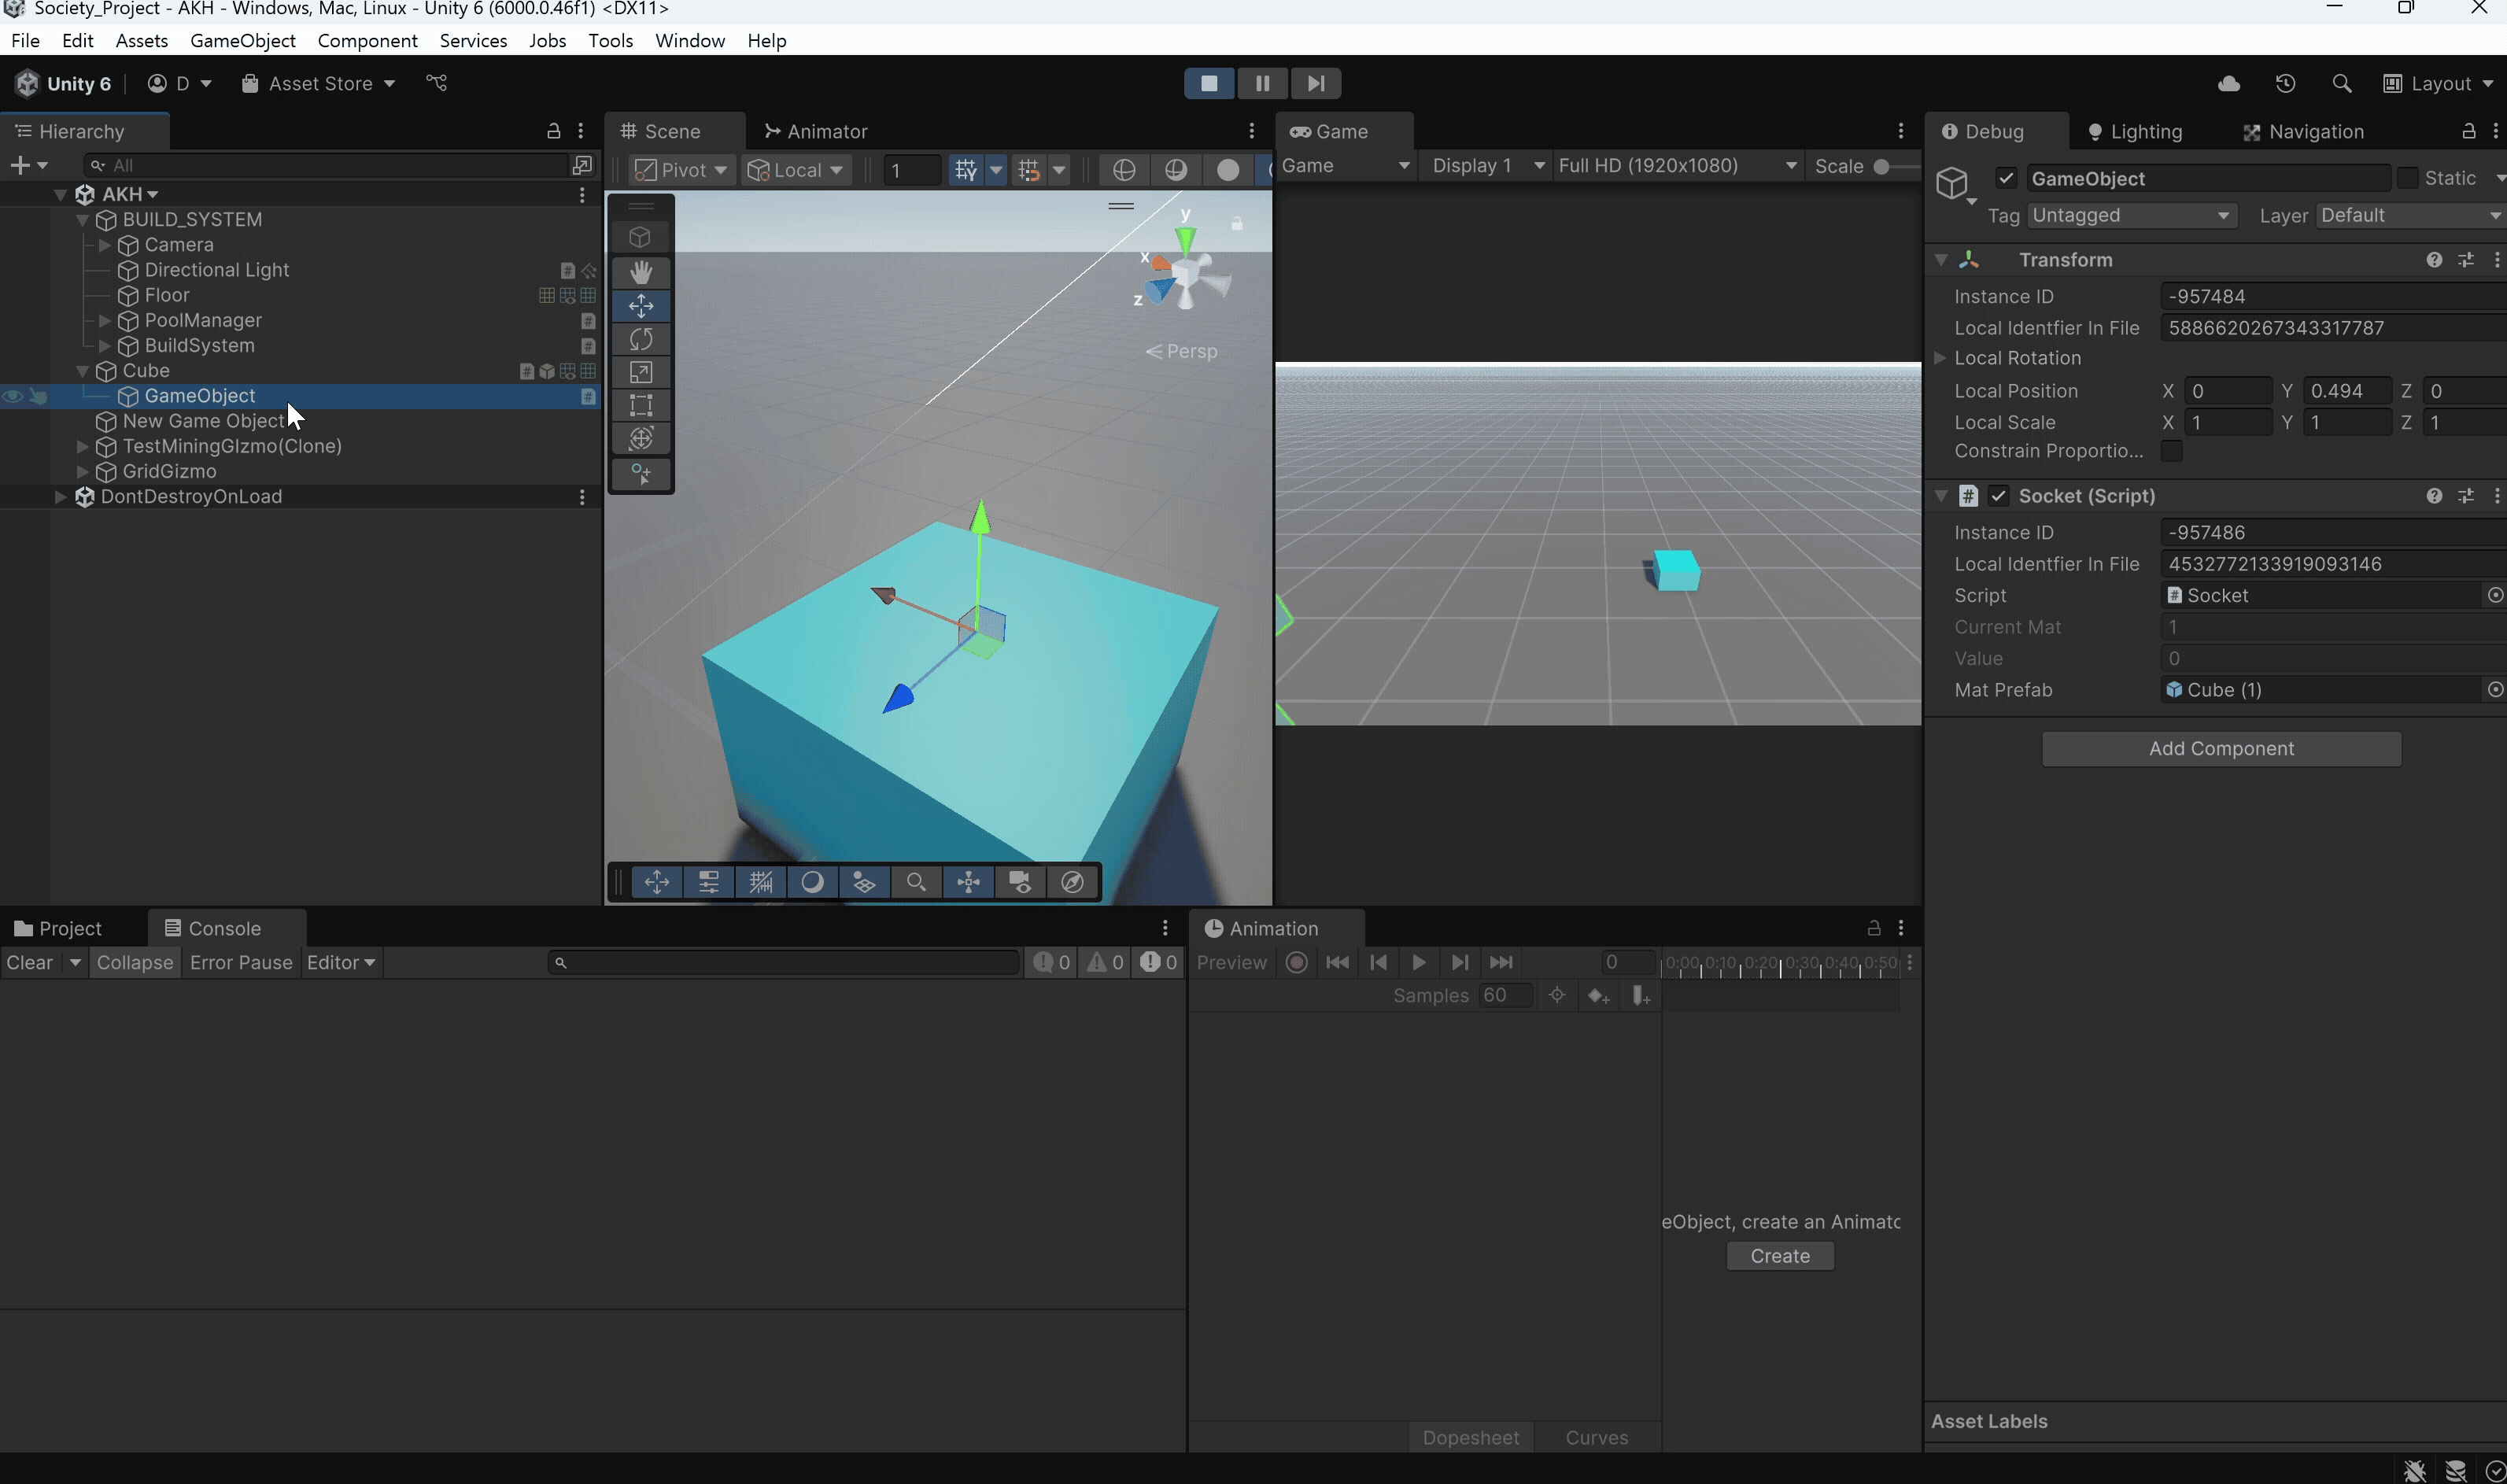
Task: Click the Add Component button
Action: pyautogui.click(x=2221, y=749)
